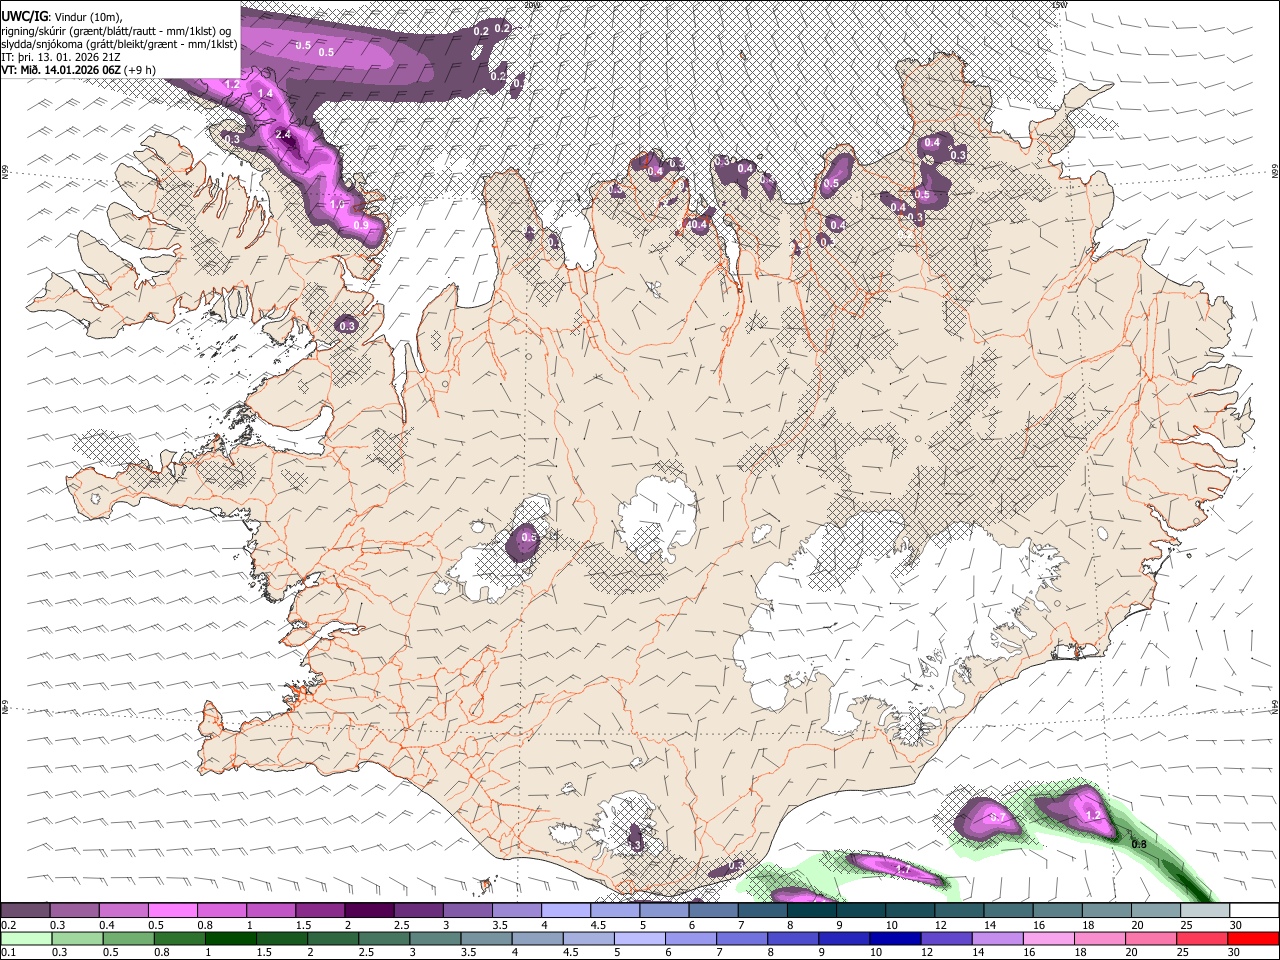
Task: Click the 20W longitude label
Action: [532, 5]
